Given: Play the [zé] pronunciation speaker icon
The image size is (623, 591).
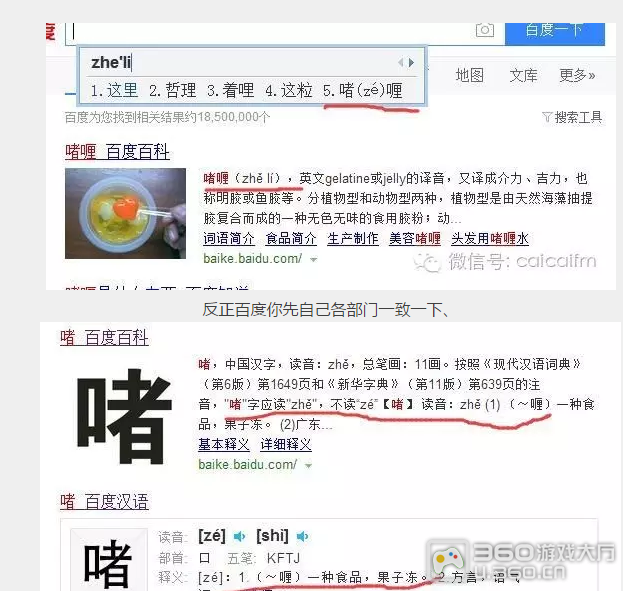Looking at the screenshot, I should coord(239,537).
